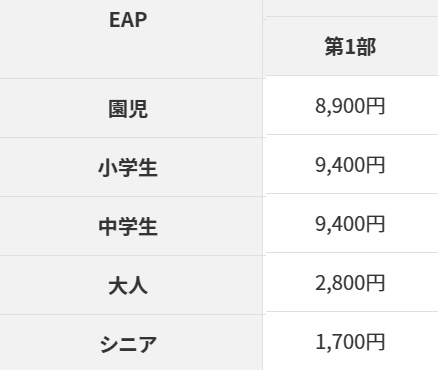438x370 pixels.
Task: Click the 2,800円 price cell
Action: pyautogui.click(x=352, y=282)
